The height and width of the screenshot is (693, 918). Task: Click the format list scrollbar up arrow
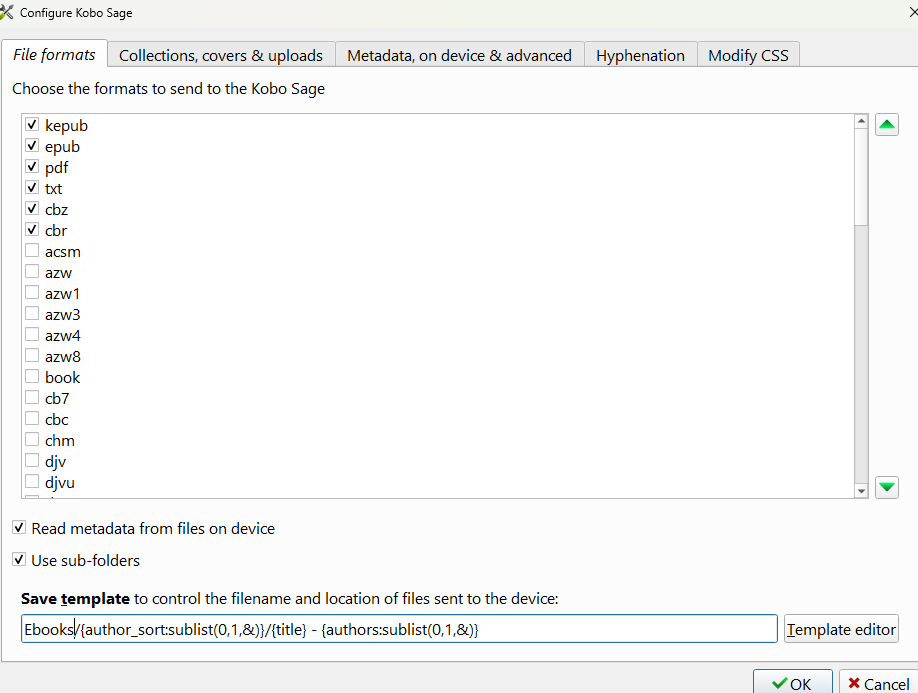coord(861,121)
